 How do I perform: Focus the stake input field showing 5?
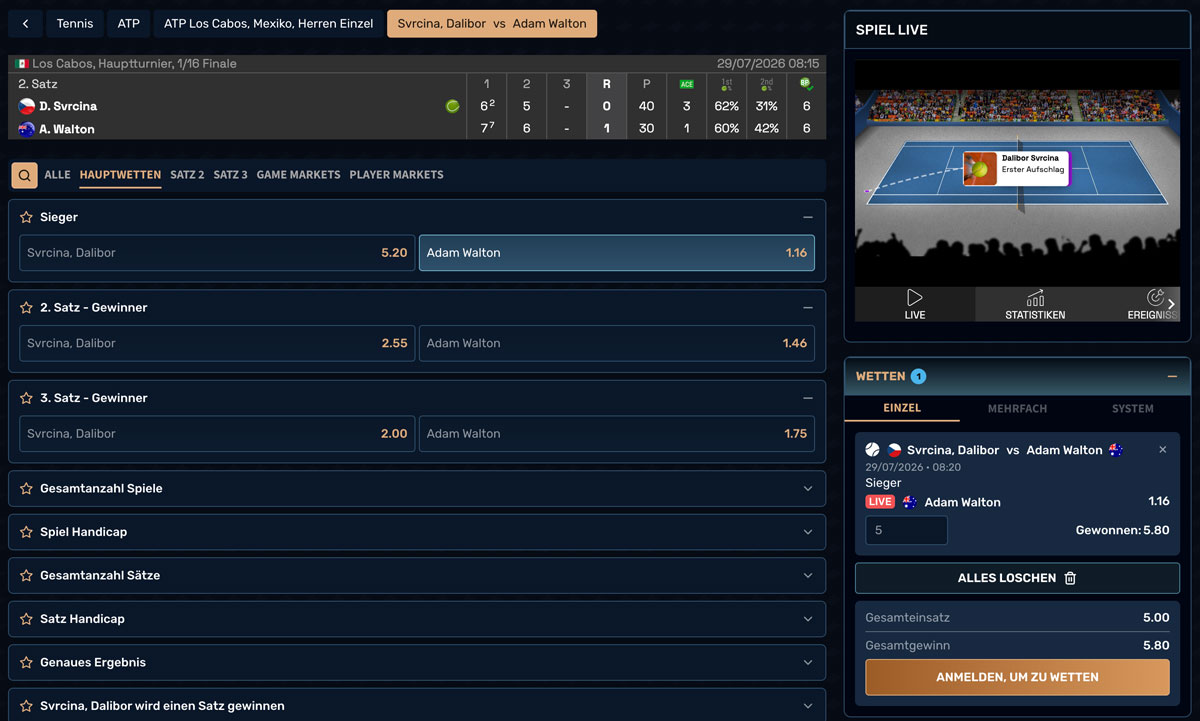point(906,530)
